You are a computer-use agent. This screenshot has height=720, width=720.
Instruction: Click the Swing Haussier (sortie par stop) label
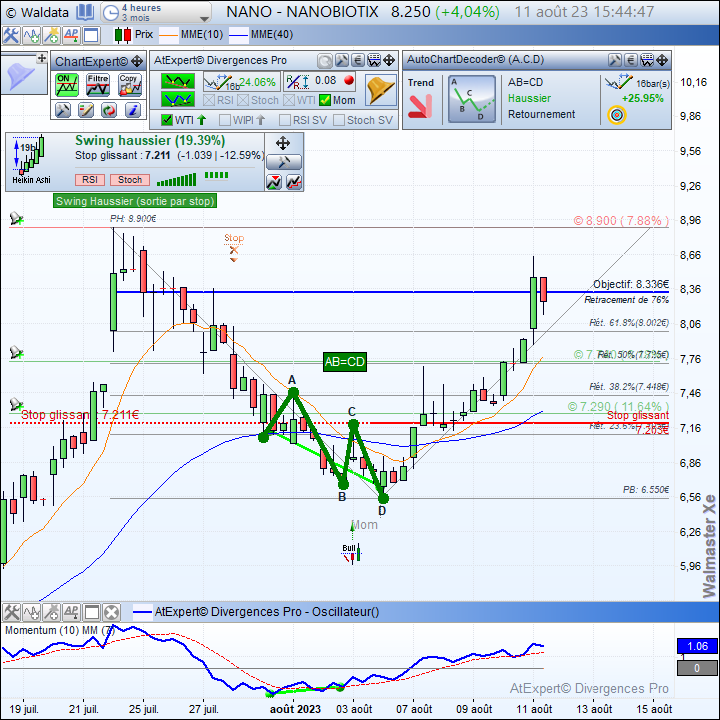135,201
